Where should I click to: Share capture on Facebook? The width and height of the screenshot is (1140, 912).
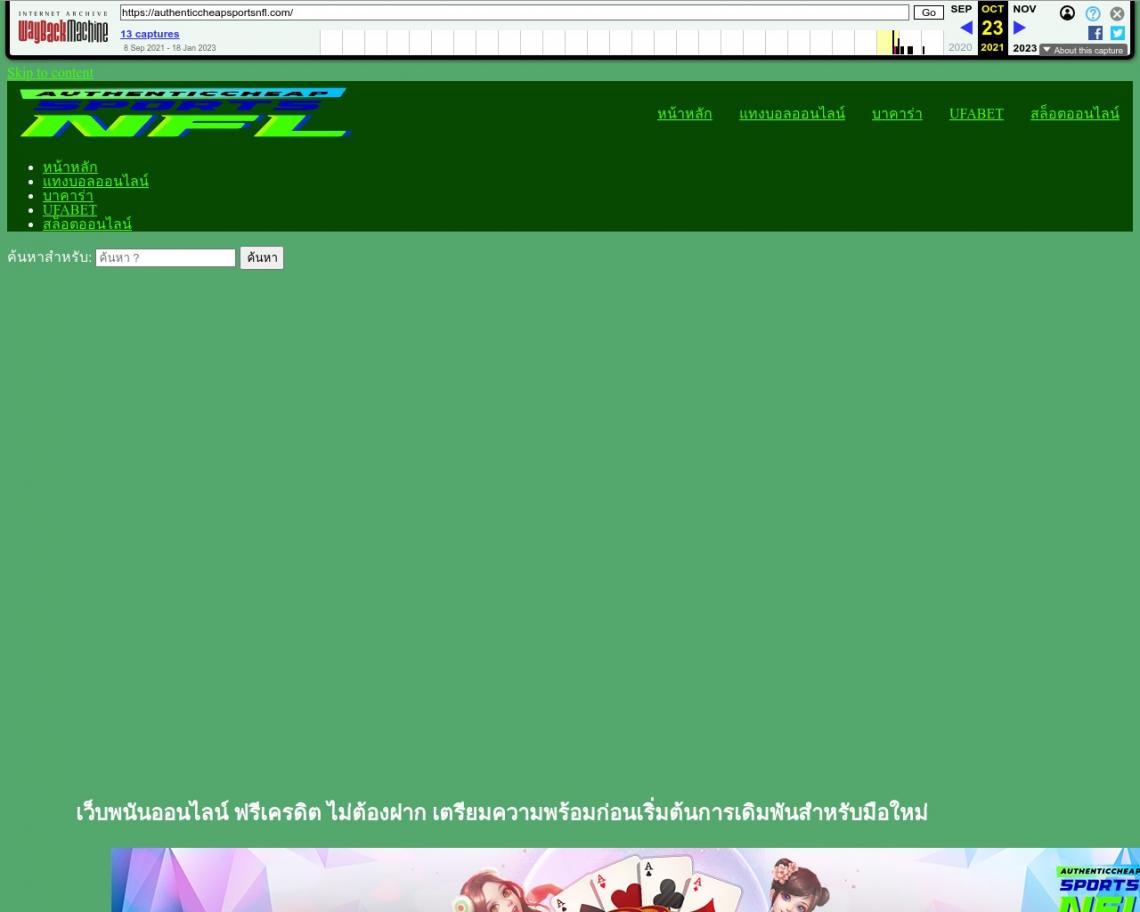point(1095,33)
